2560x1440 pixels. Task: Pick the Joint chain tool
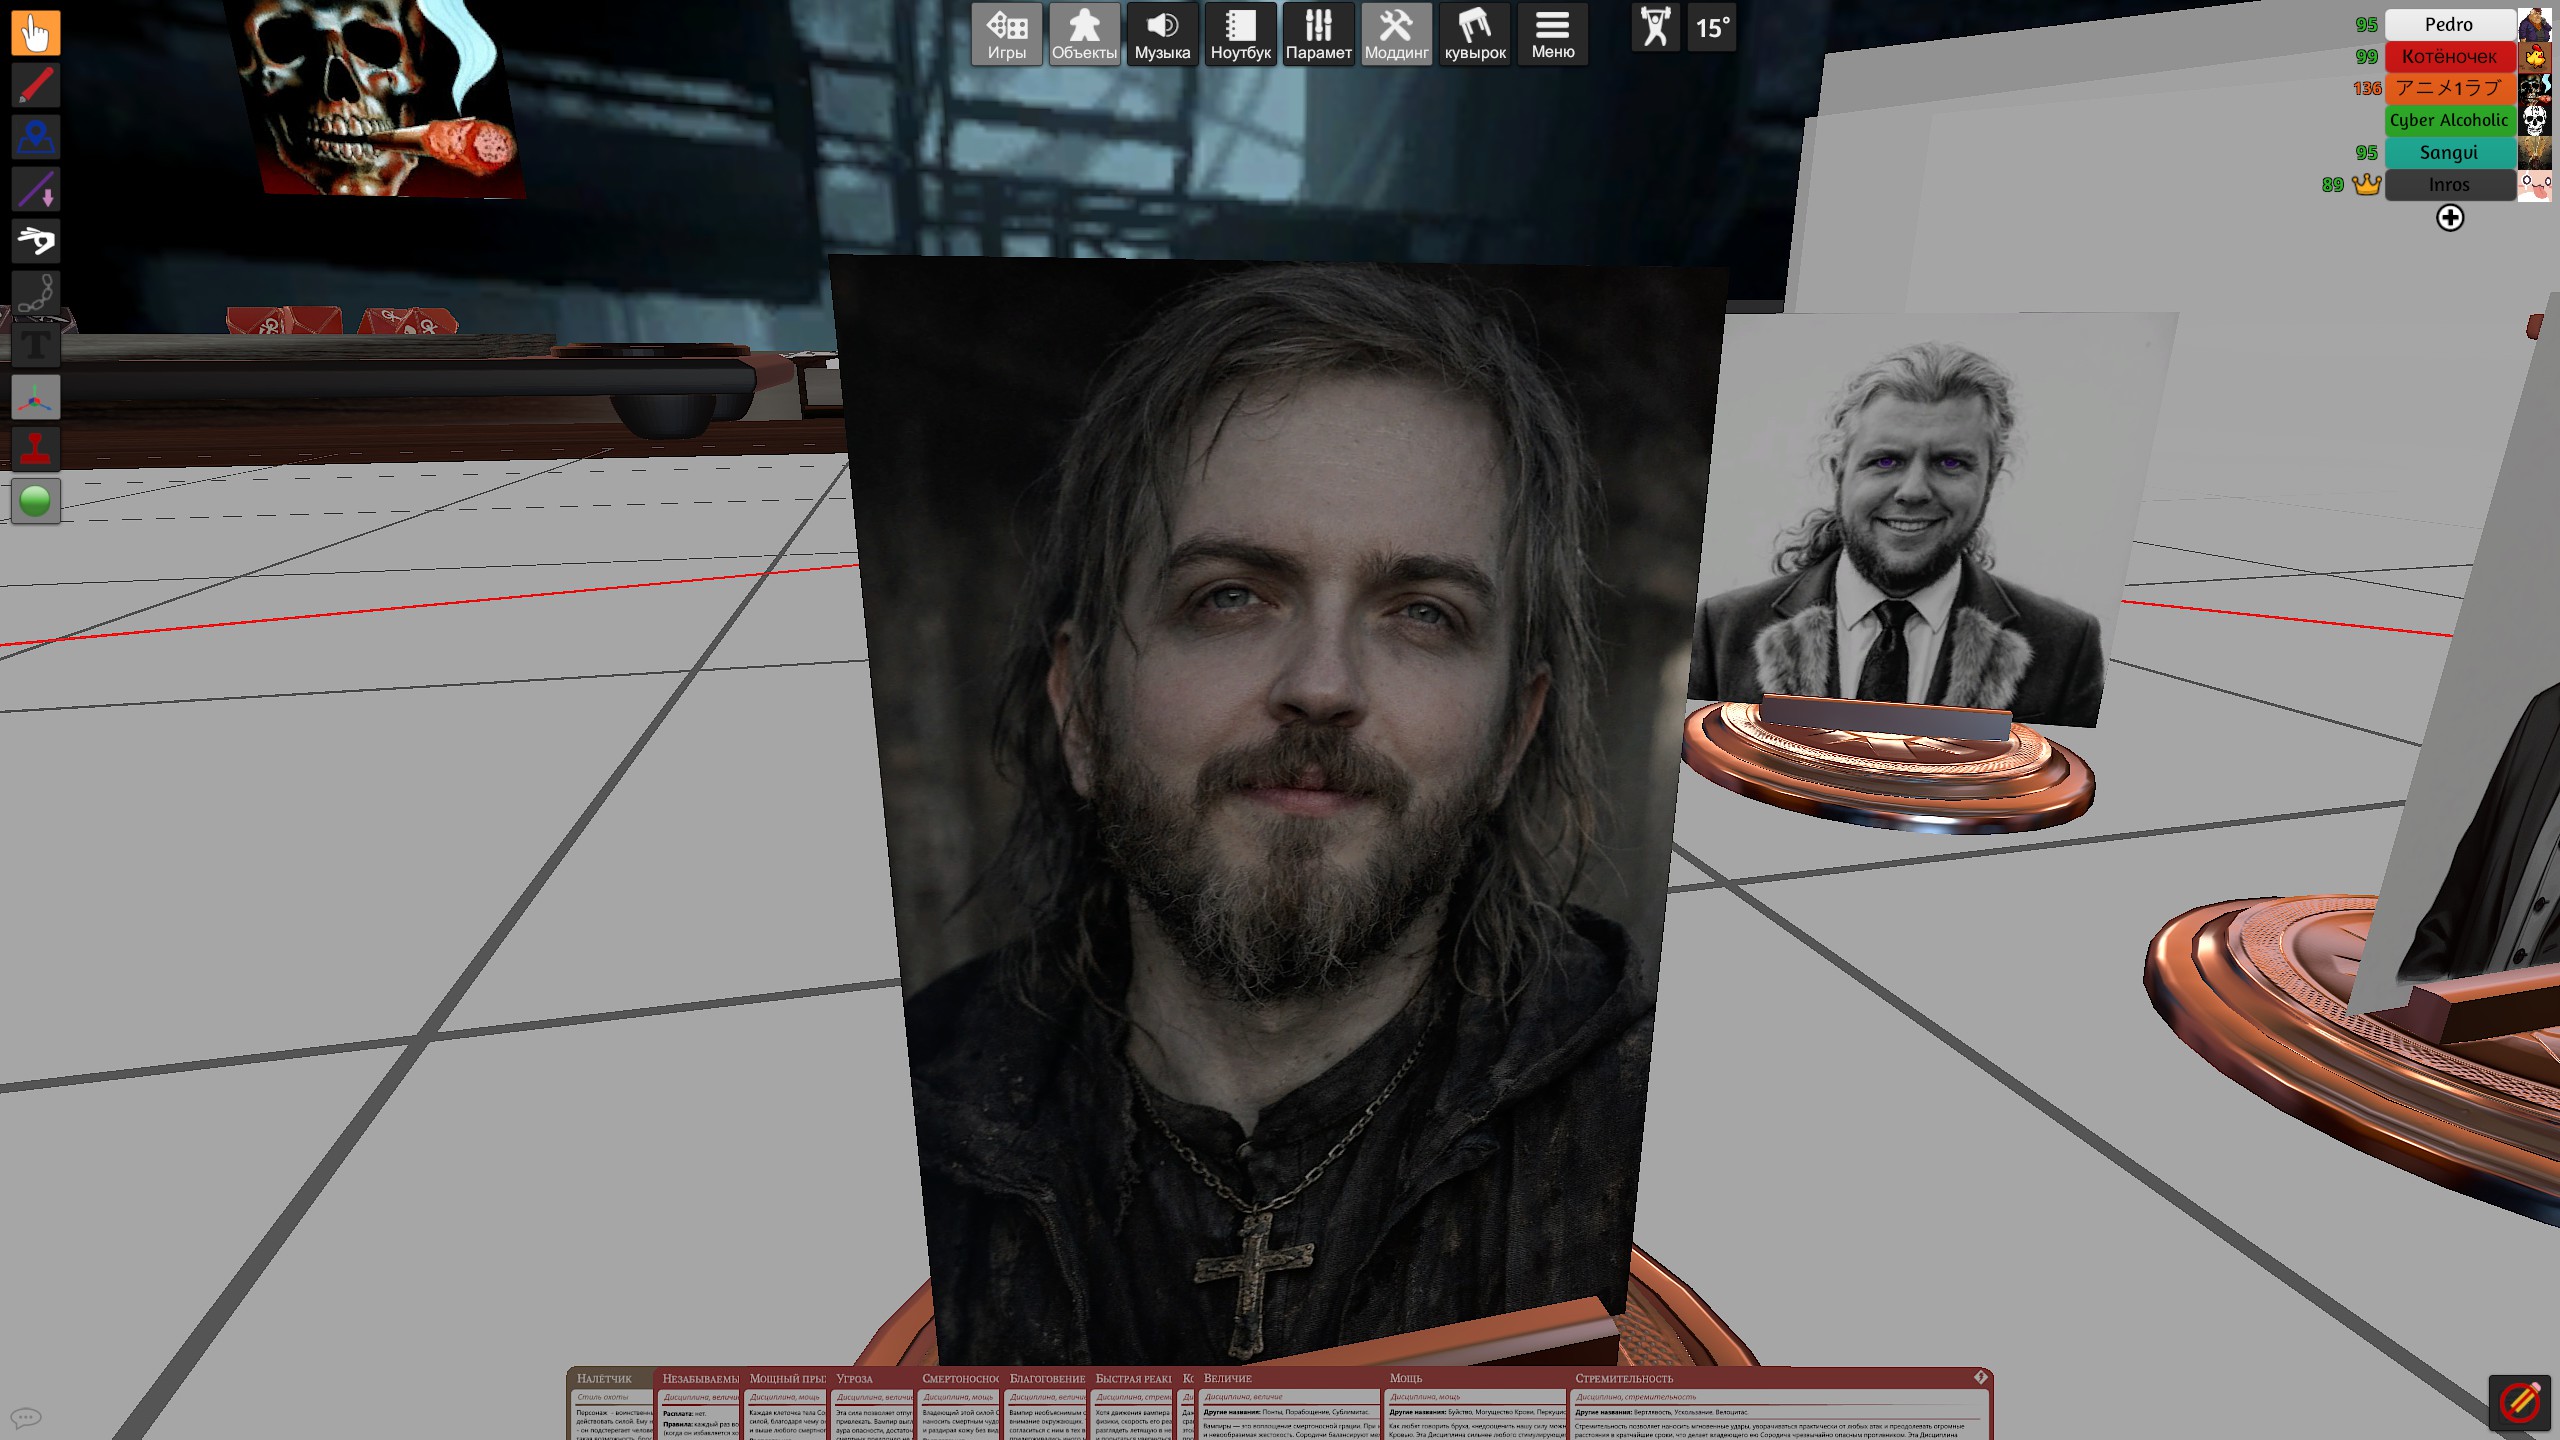(x=35, y=293)
